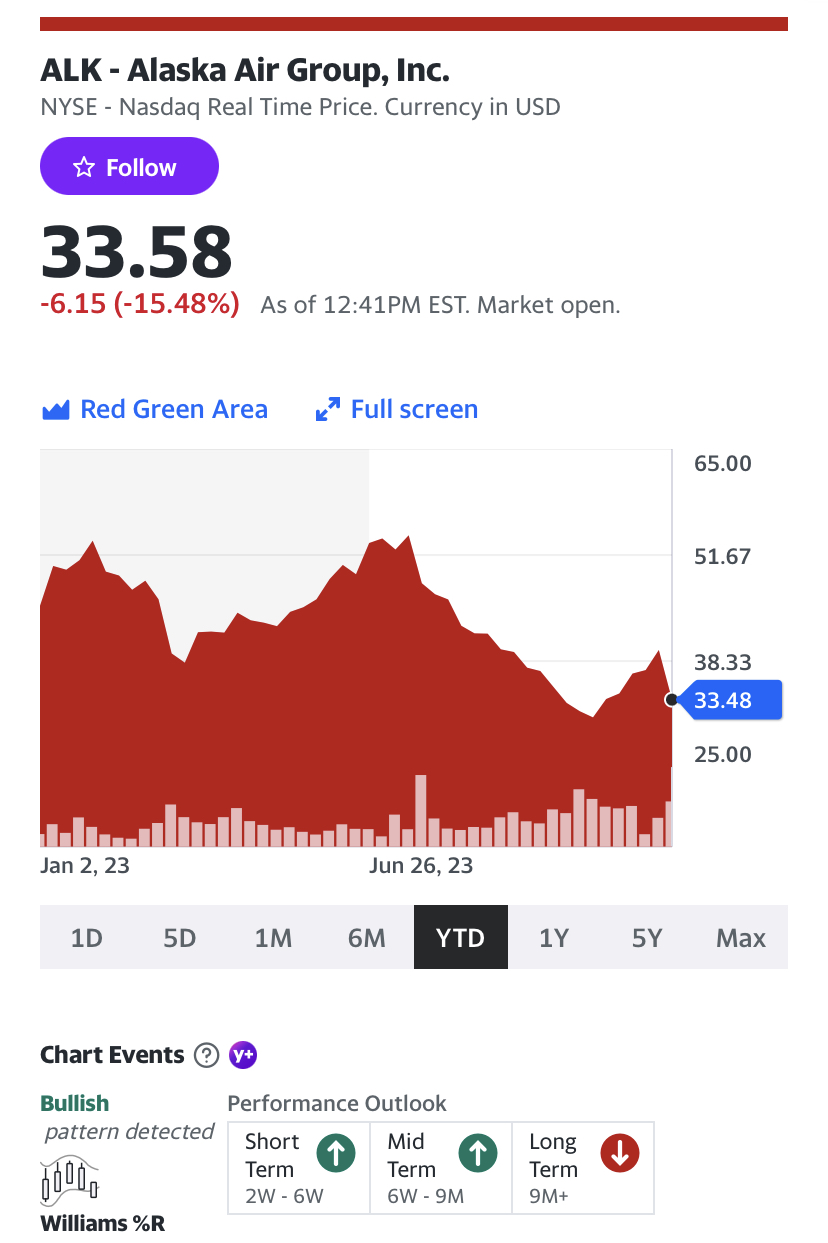This screenshot has width=828, height=1243.
Task: Select the YTD time range tab
Action: (461, 937)
